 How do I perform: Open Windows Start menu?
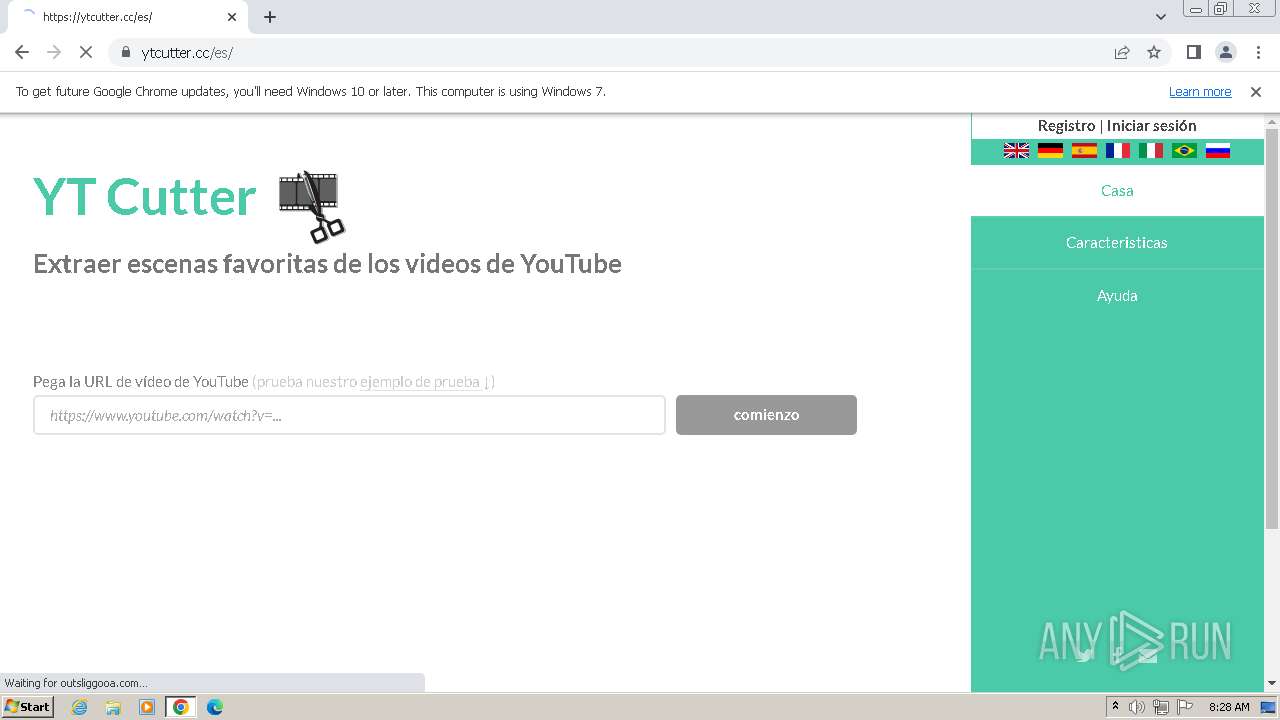[28, 706]
